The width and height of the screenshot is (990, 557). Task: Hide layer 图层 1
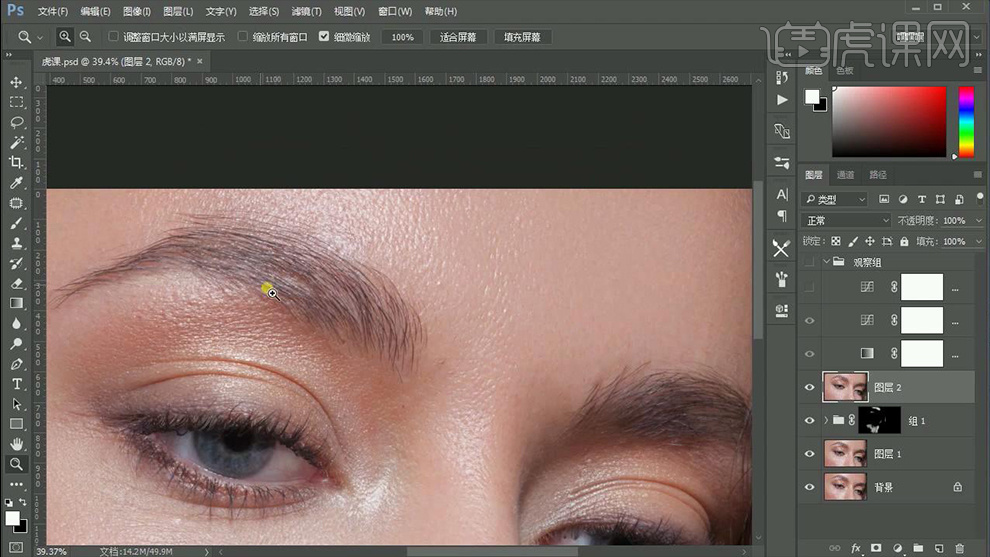[809, 453]
